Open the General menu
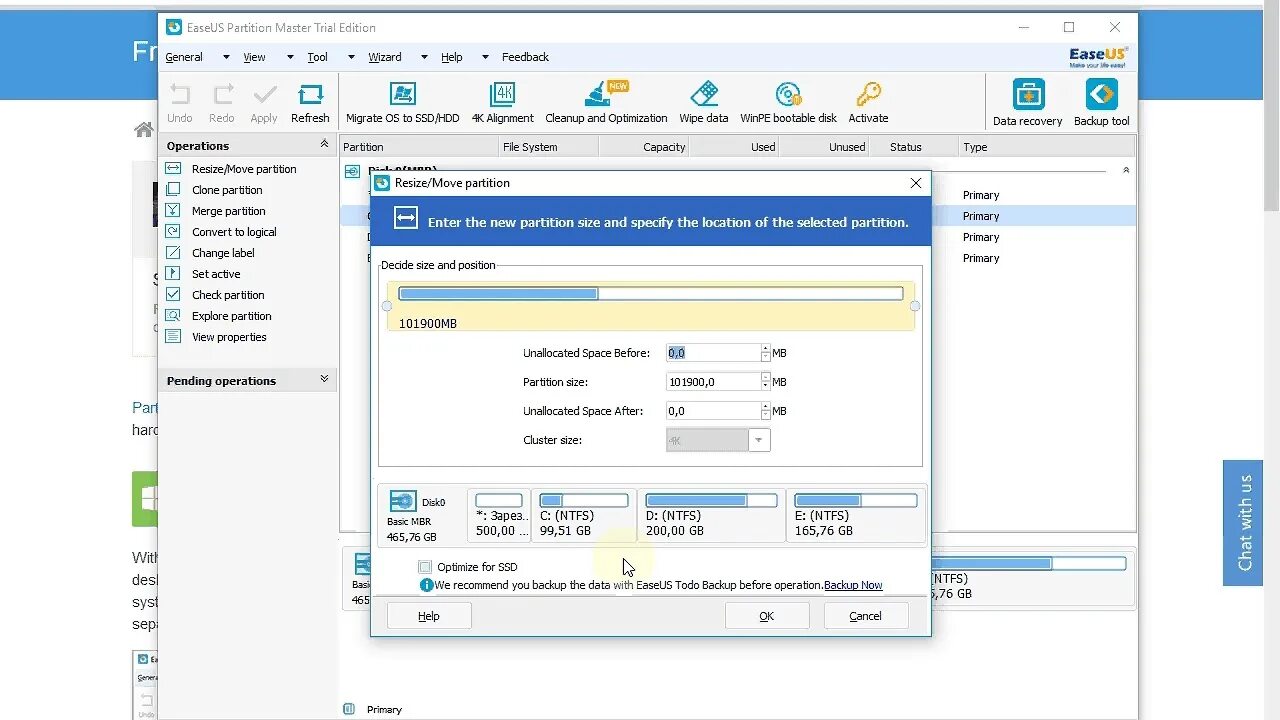The height and width of the screenshot is (720, 1280). [x=184, y=57]
